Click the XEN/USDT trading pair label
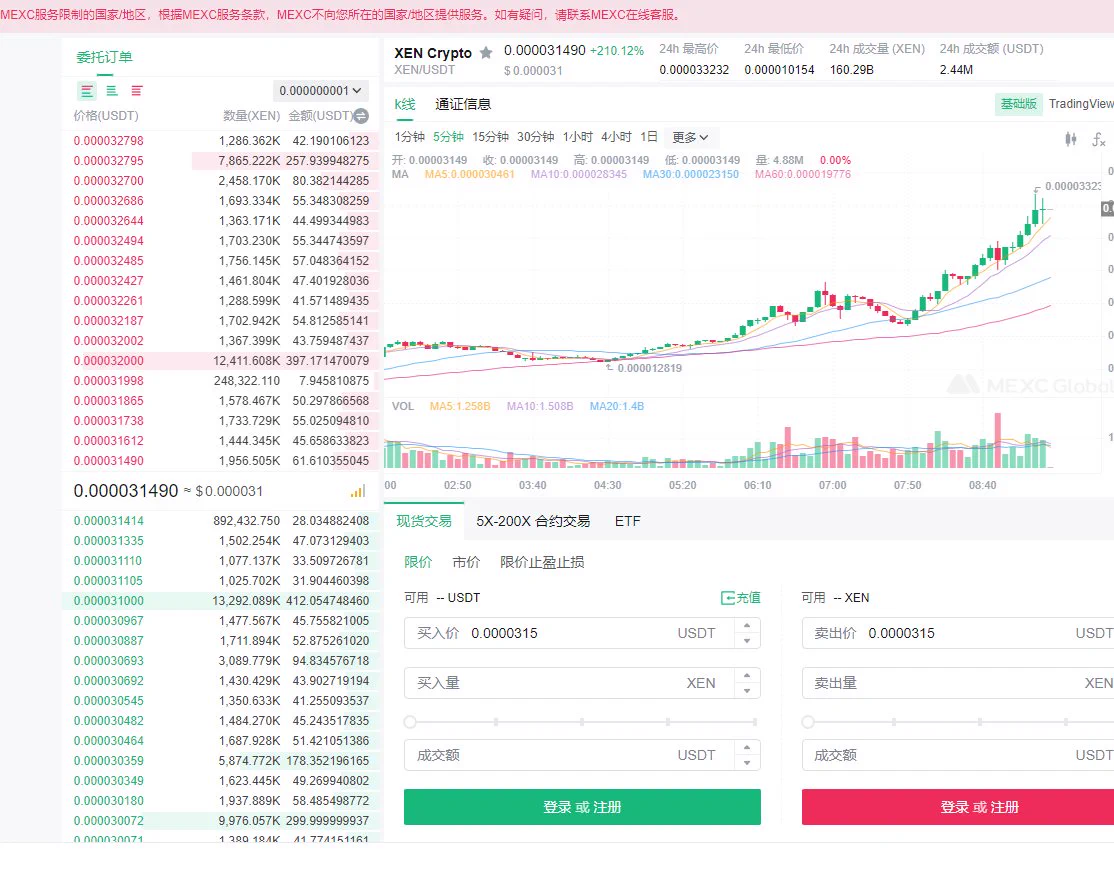 [x=425, y=70]
